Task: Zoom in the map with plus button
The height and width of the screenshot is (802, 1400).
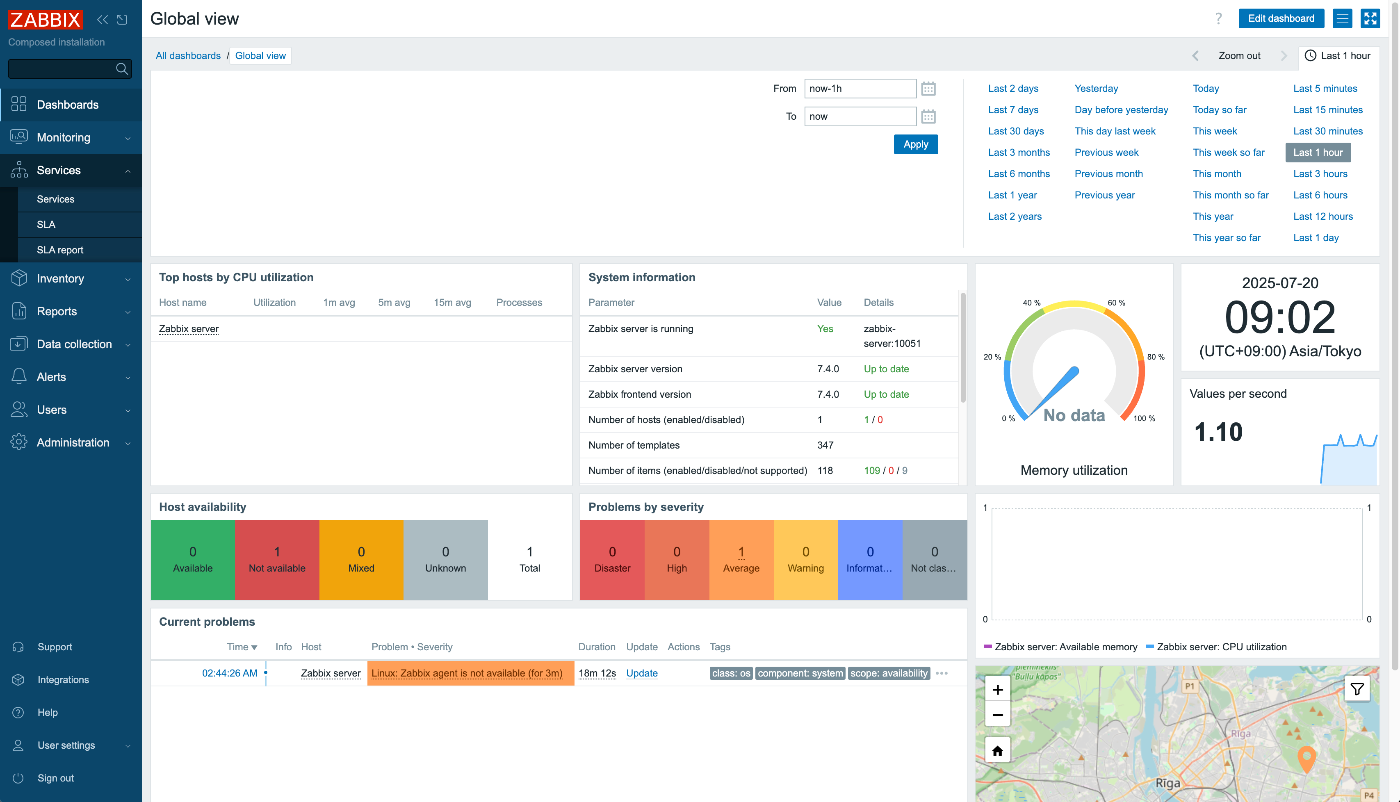Action: [997, 689]
